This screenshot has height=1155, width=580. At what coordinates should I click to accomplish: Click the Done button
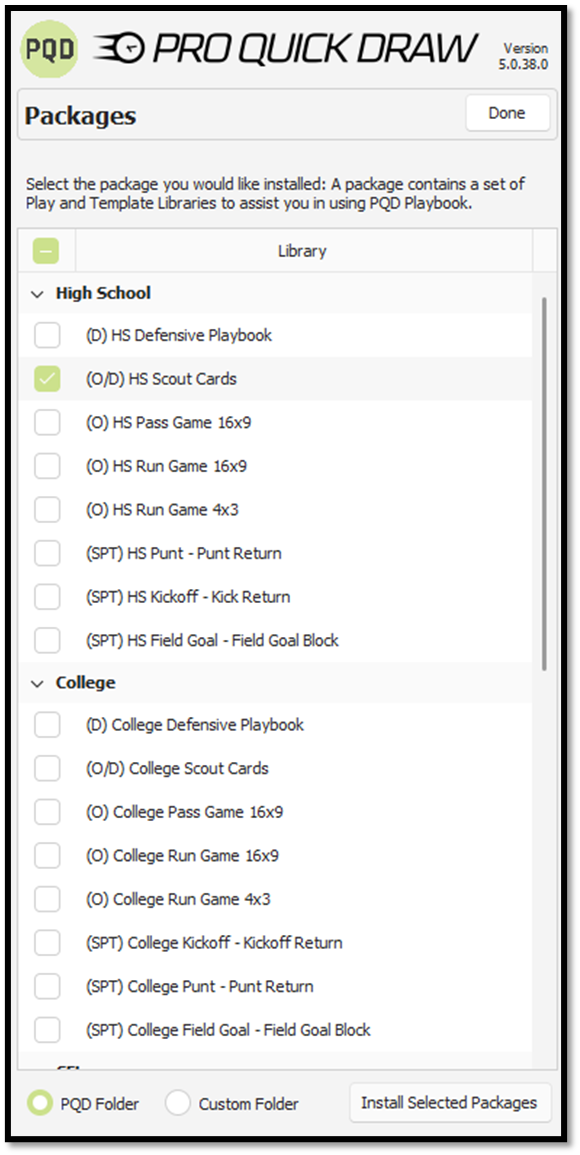click(508, 113)
